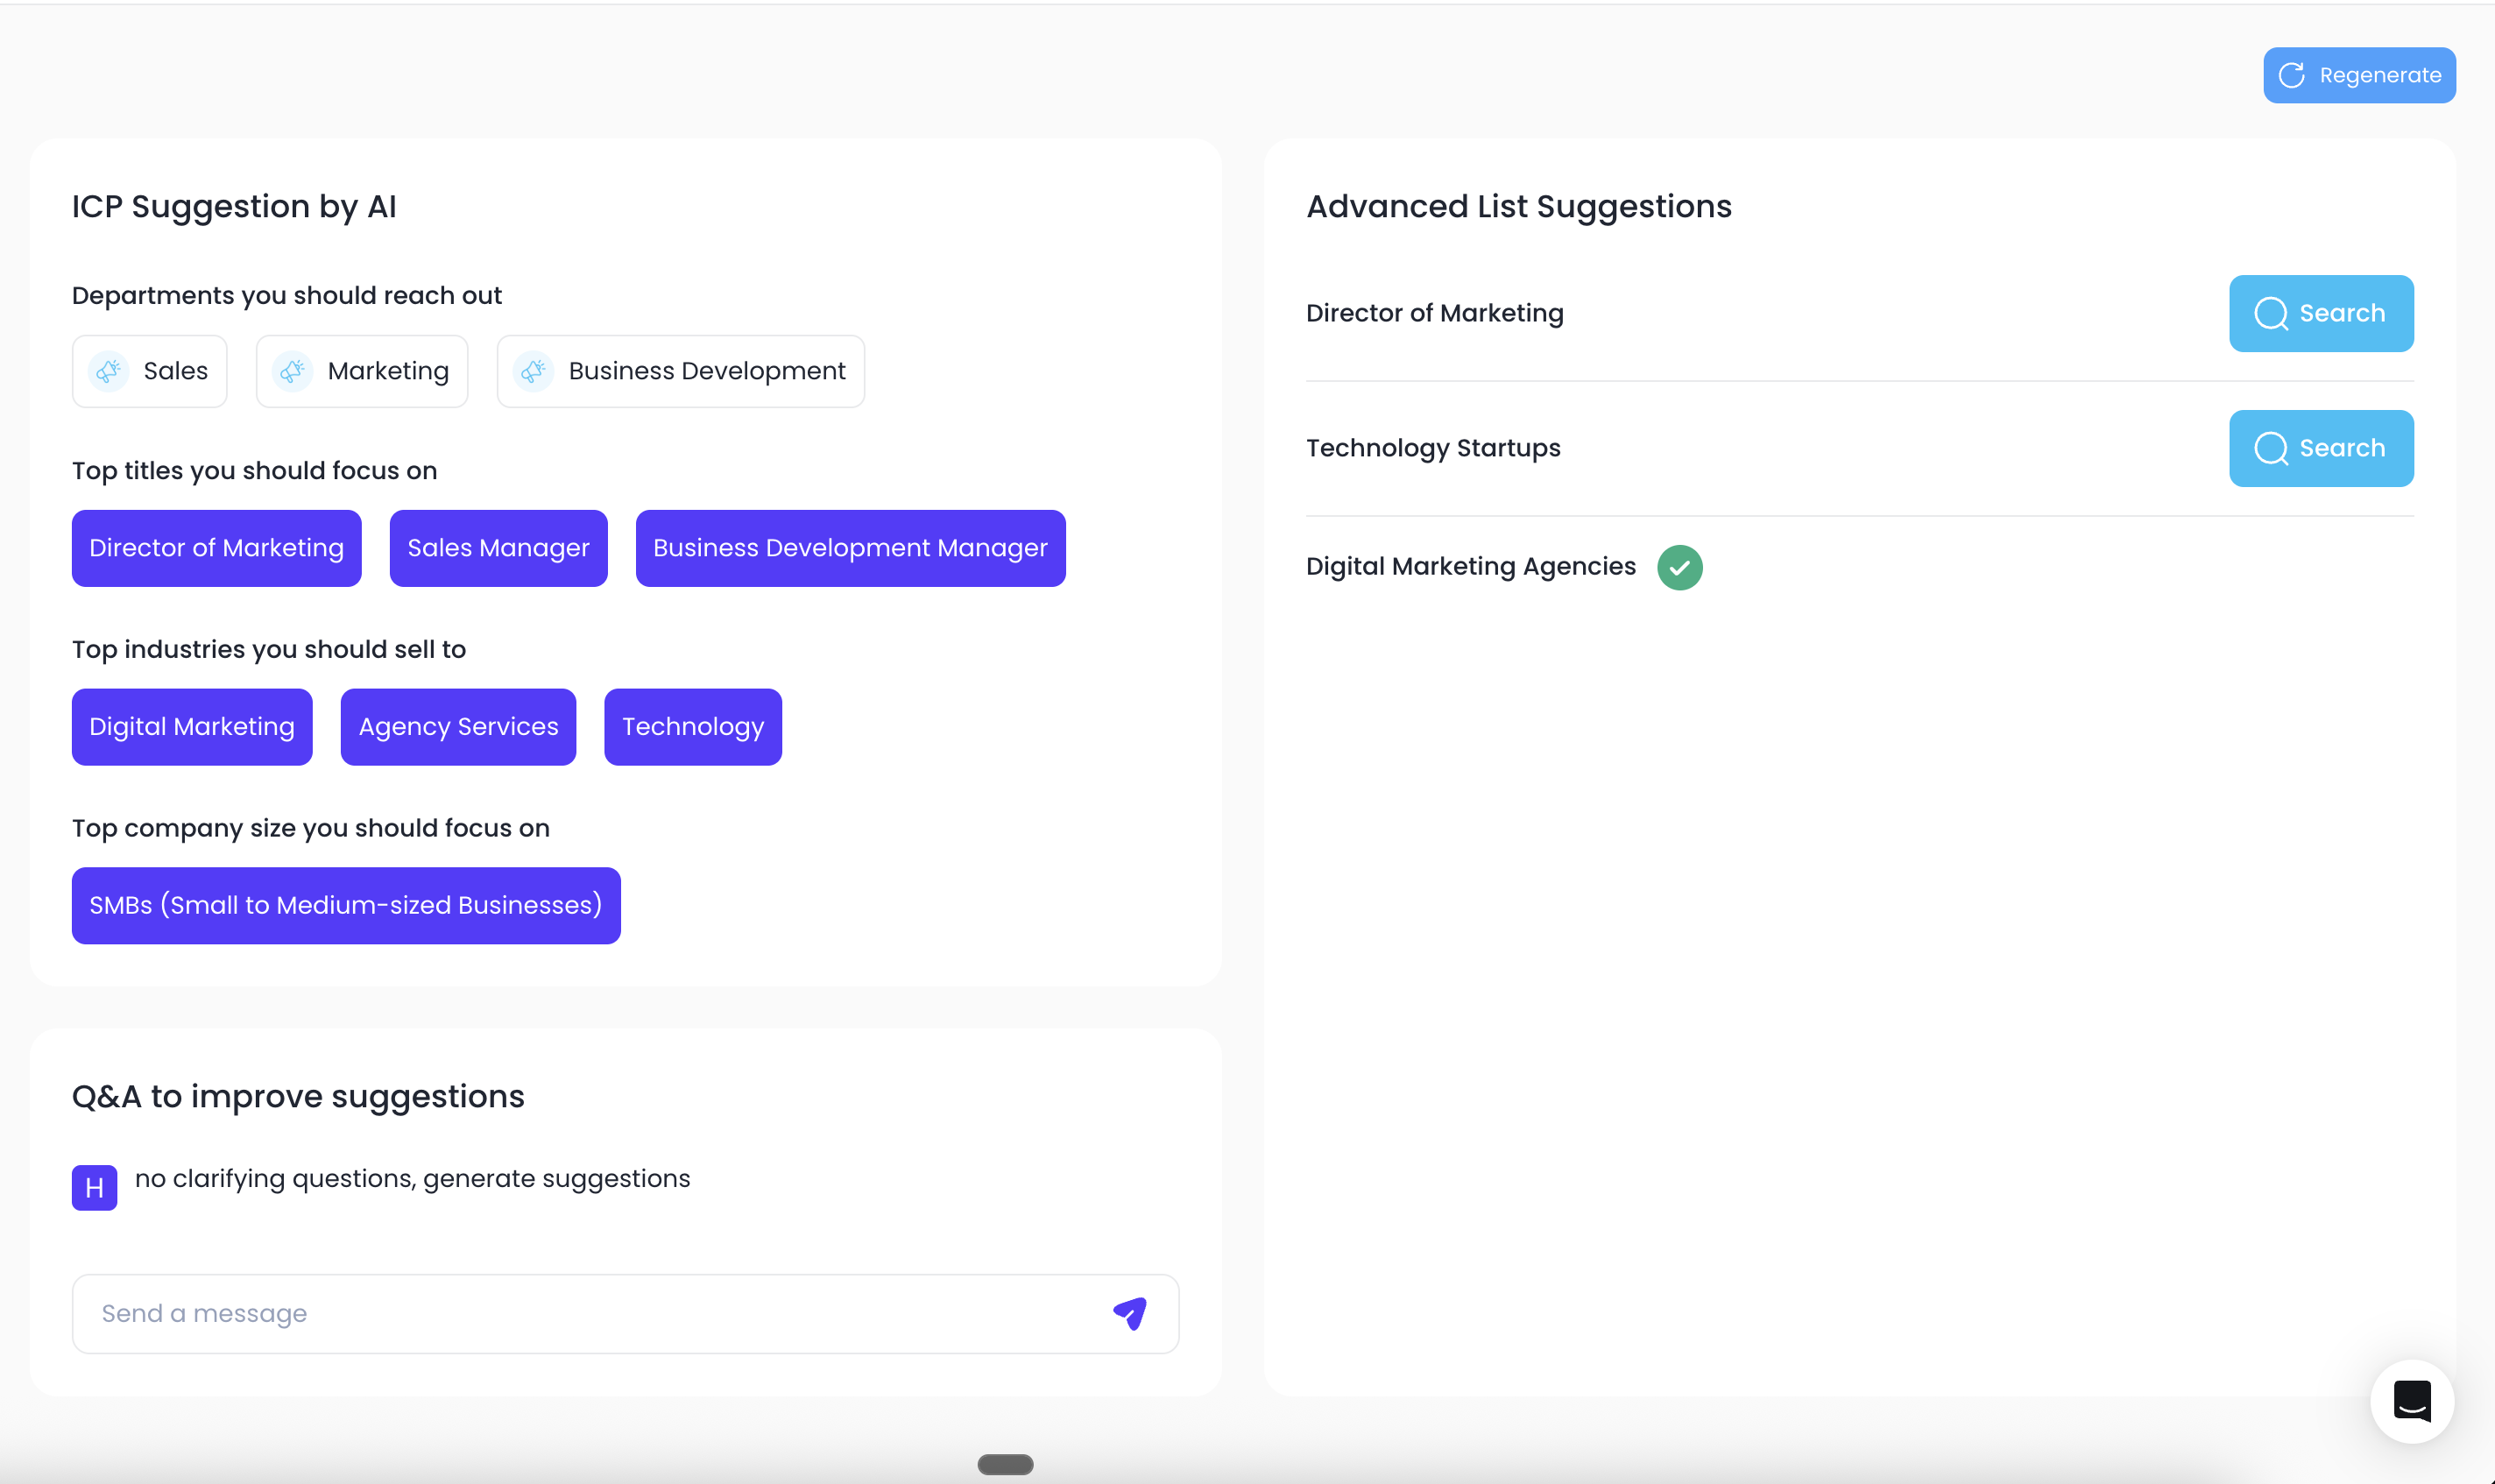Search for Technology Startups list
Screen dimensions: 2495x1484
point(2320,448)
